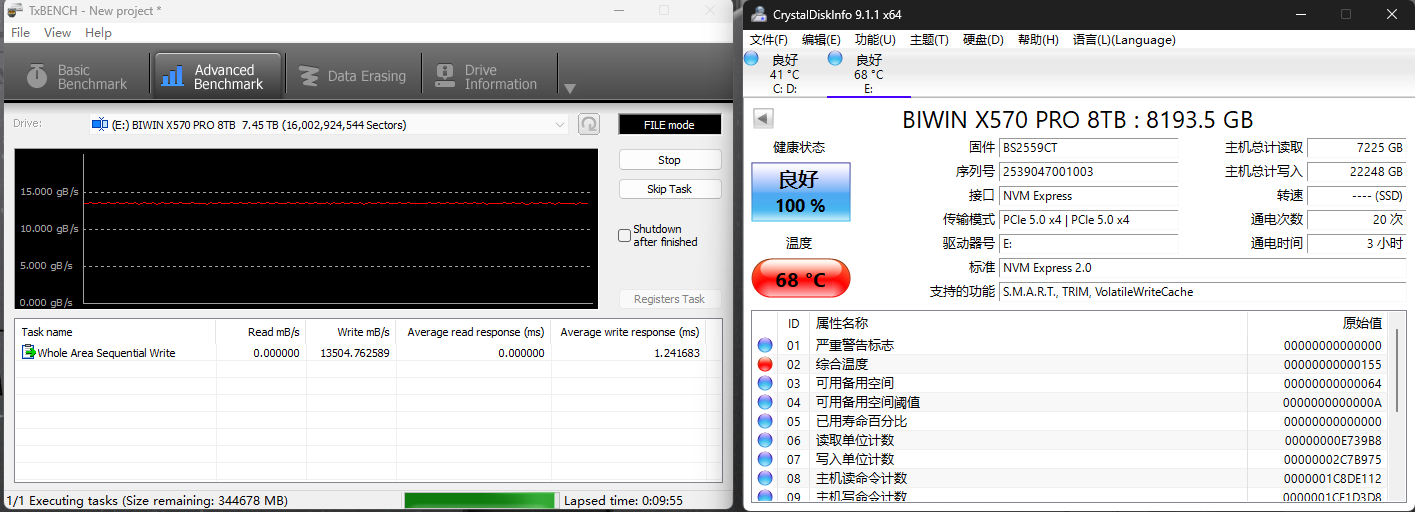The height and width of the screenshot is (512, 1415).
Task: Click the CrystalDiskInfo title bar icon
Action: point(757,14)
